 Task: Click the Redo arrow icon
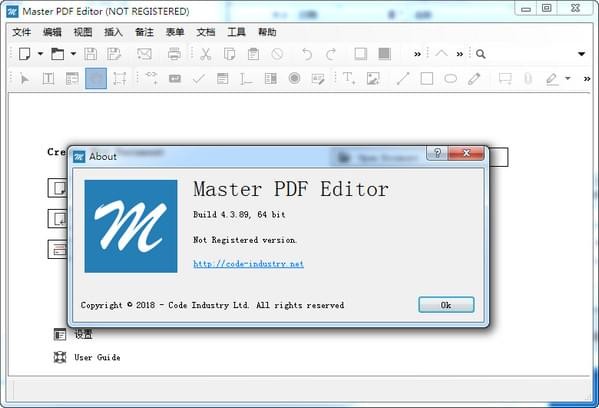pos(331,54)
